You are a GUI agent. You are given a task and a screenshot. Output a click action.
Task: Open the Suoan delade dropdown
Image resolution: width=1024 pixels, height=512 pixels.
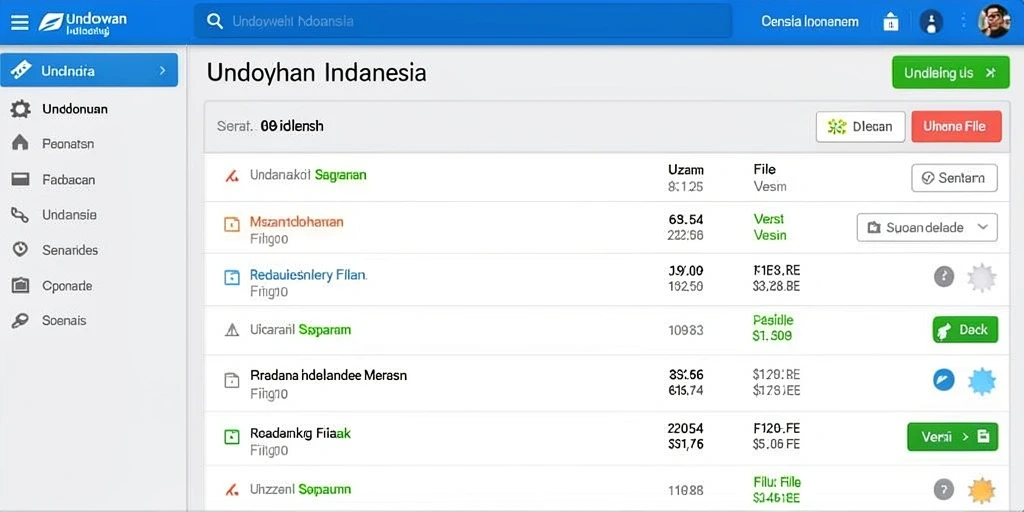coord(927,227)
